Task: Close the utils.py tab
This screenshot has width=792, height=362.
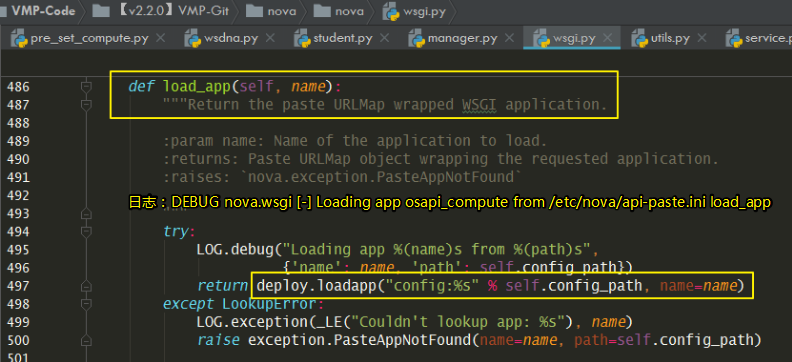Action: [702, 38]
